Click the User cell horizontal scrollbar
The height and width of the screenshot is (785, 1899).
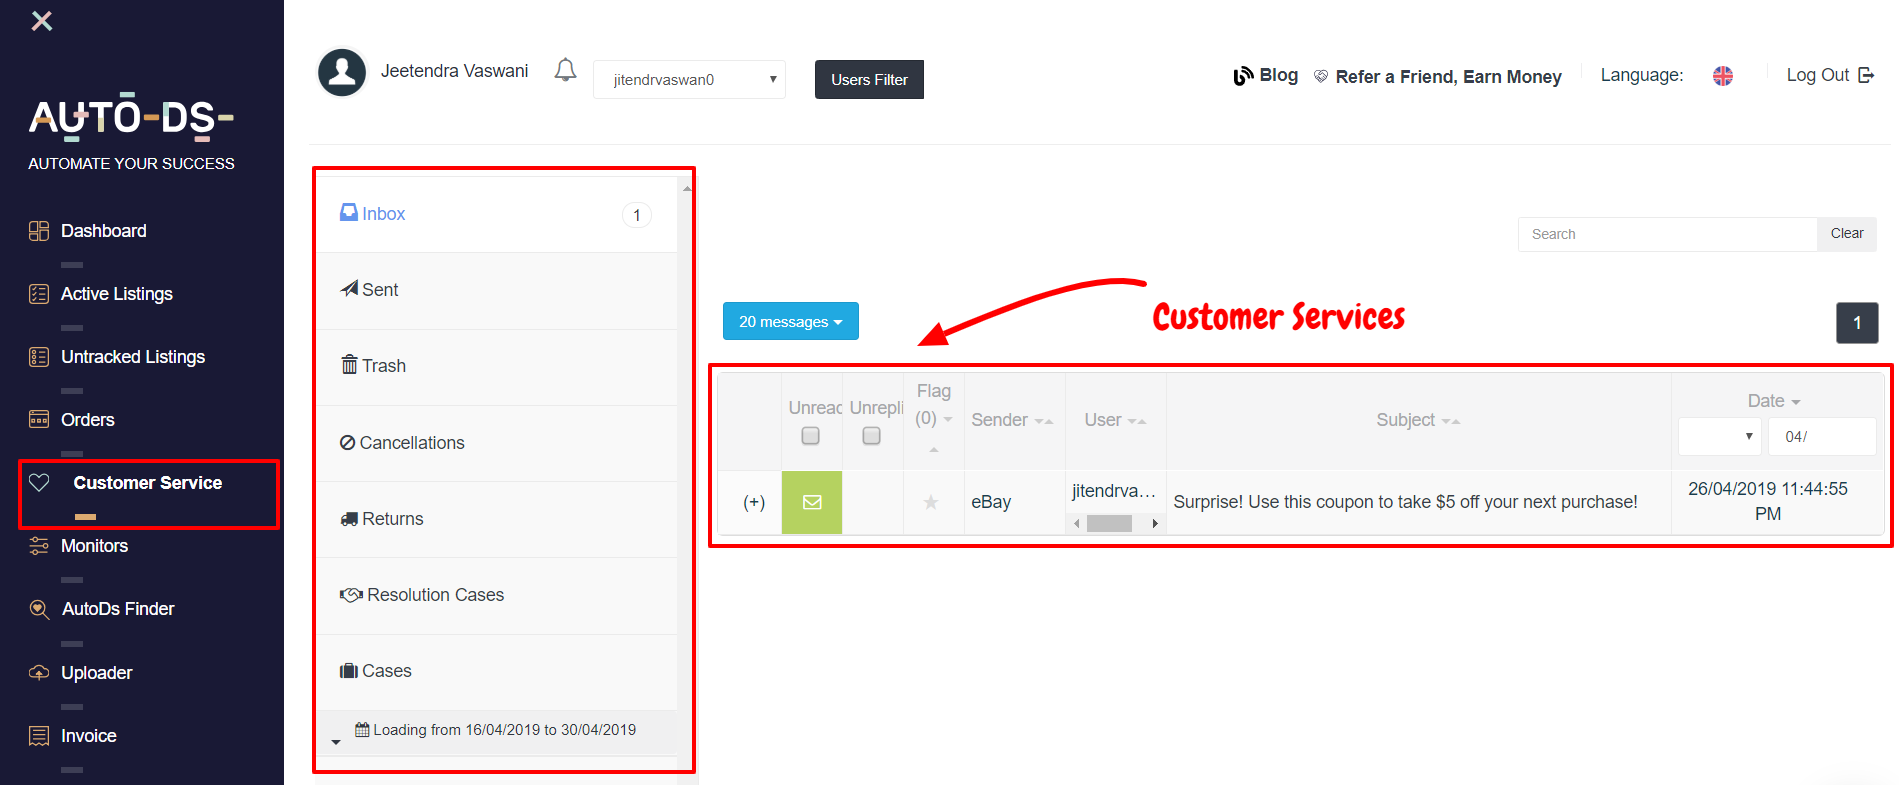[1109, 523]
